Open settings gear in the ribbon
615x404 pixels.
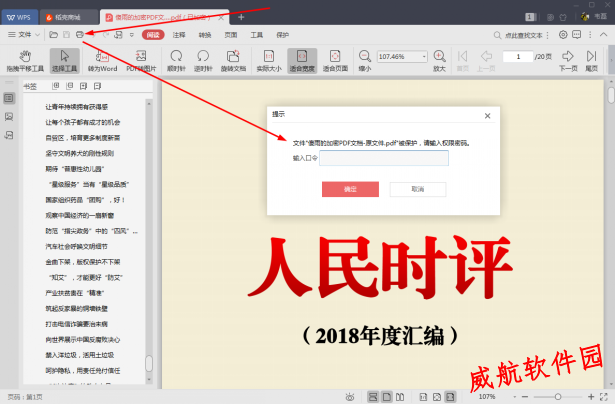(563, 35)
